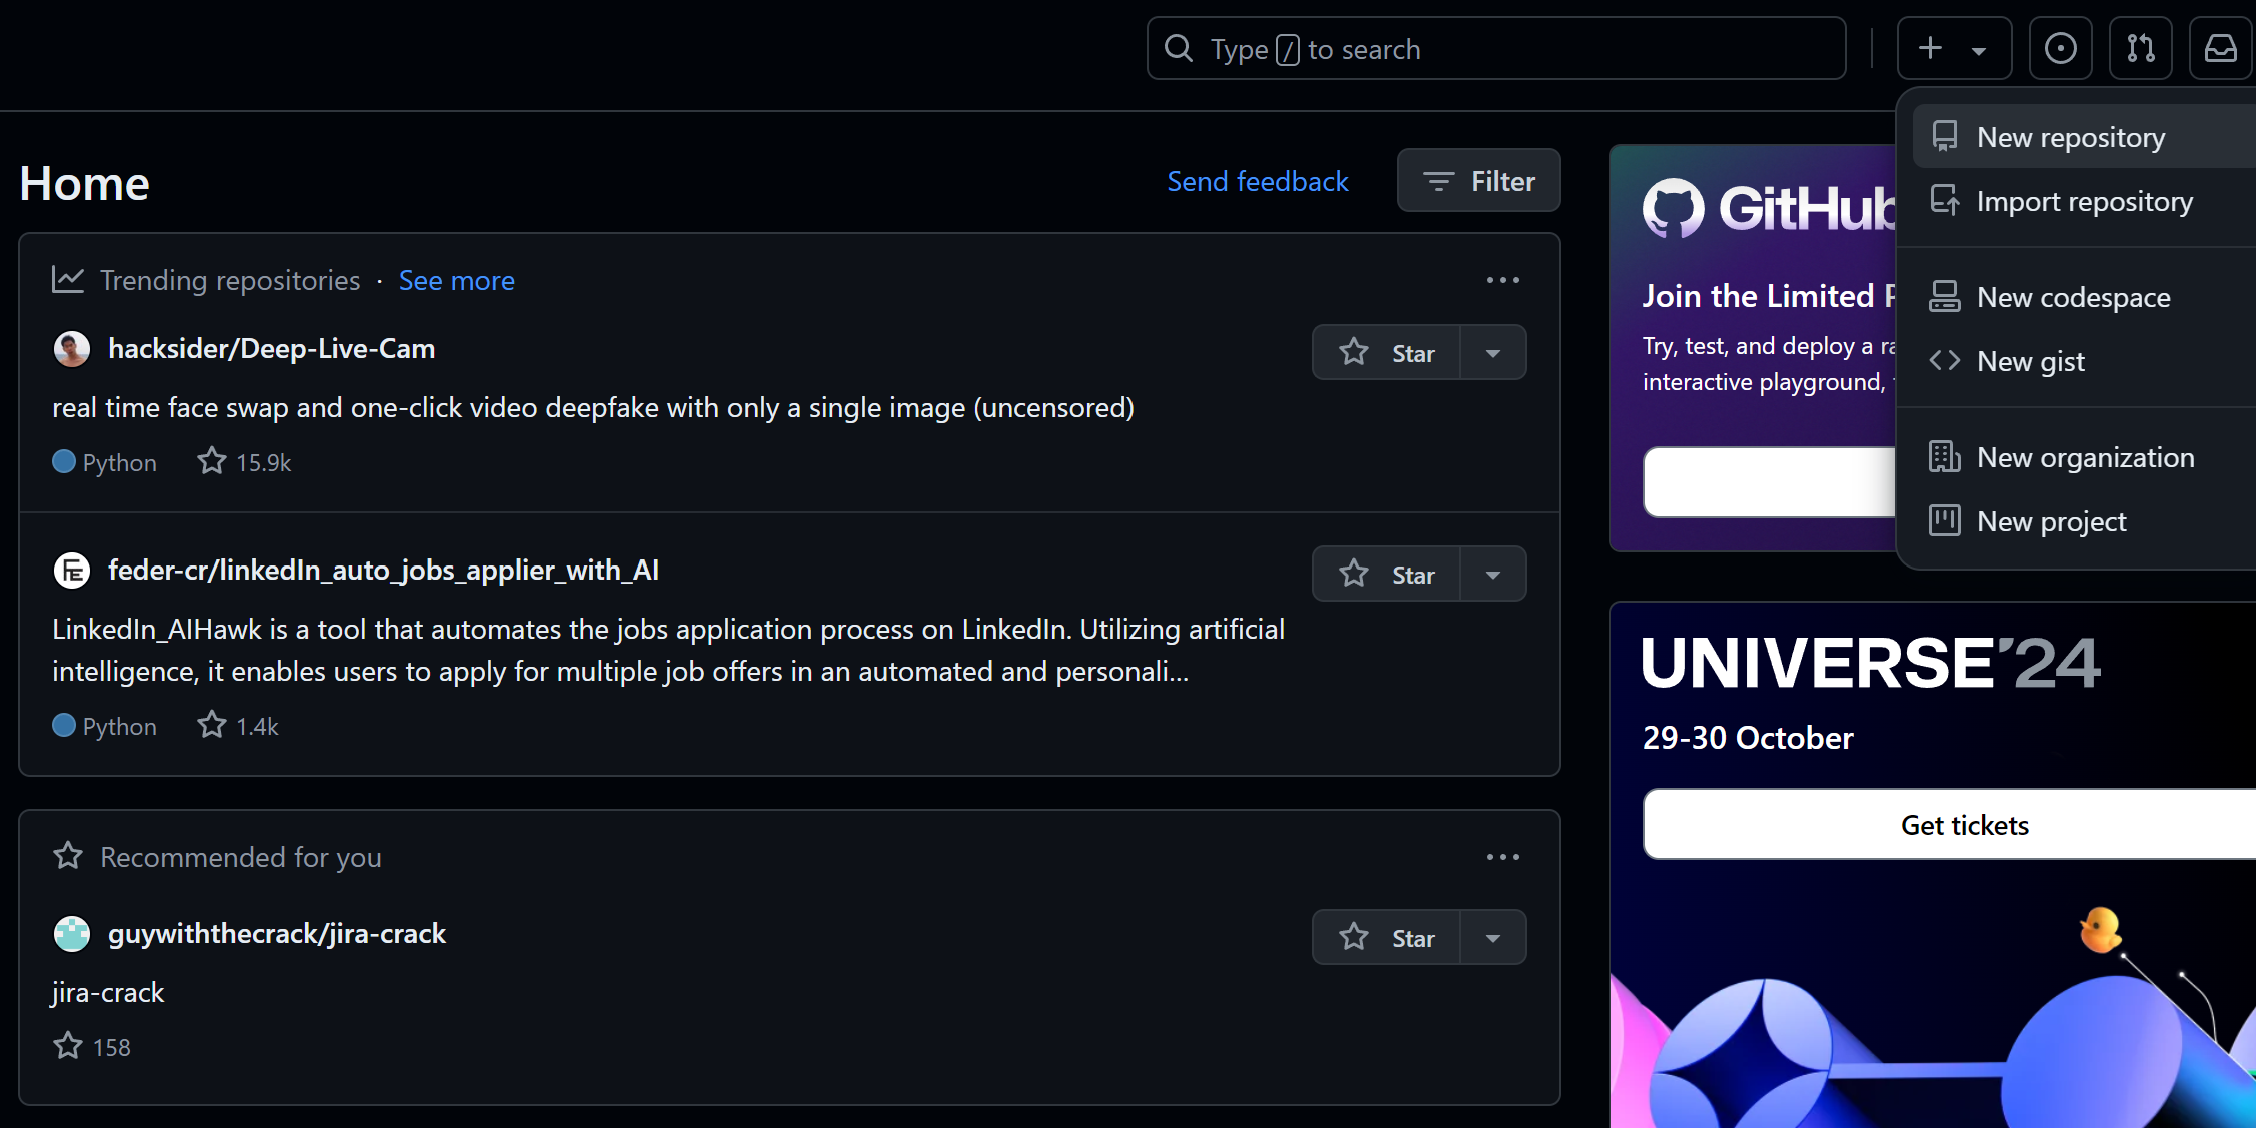Image resolution: width=2256 pixels, height=1128 pixels.
Task: Click star count icon beside 1.4k
Action: point(211,725)
